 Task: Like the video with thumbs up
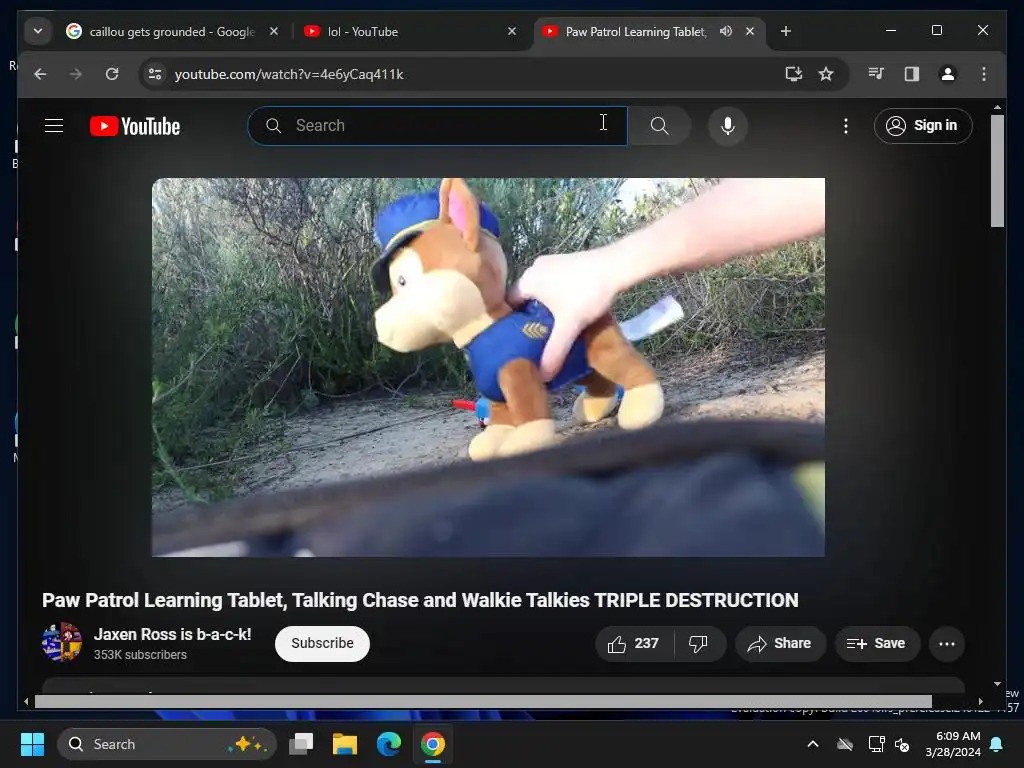(x=633, y=644)
